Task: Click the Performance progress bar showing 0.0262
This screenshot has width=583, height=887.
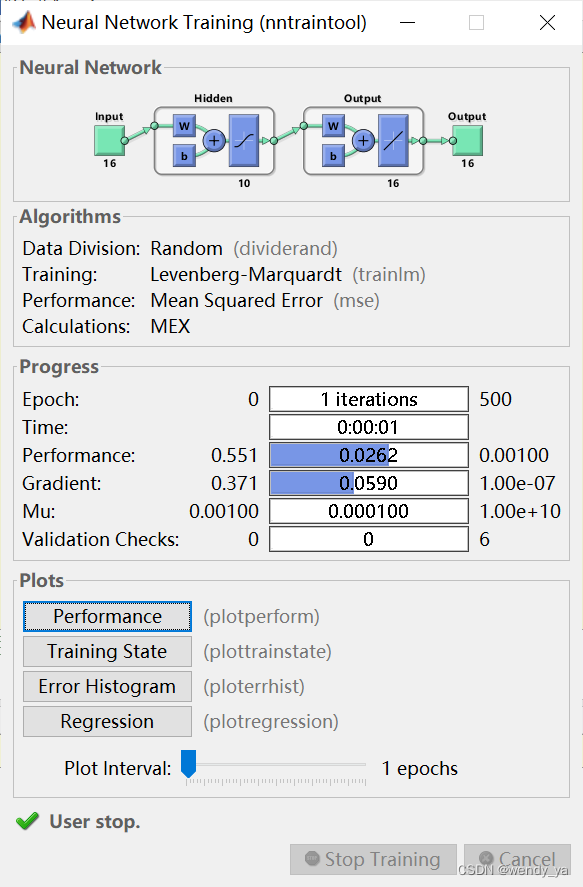Action: [369, 455]
